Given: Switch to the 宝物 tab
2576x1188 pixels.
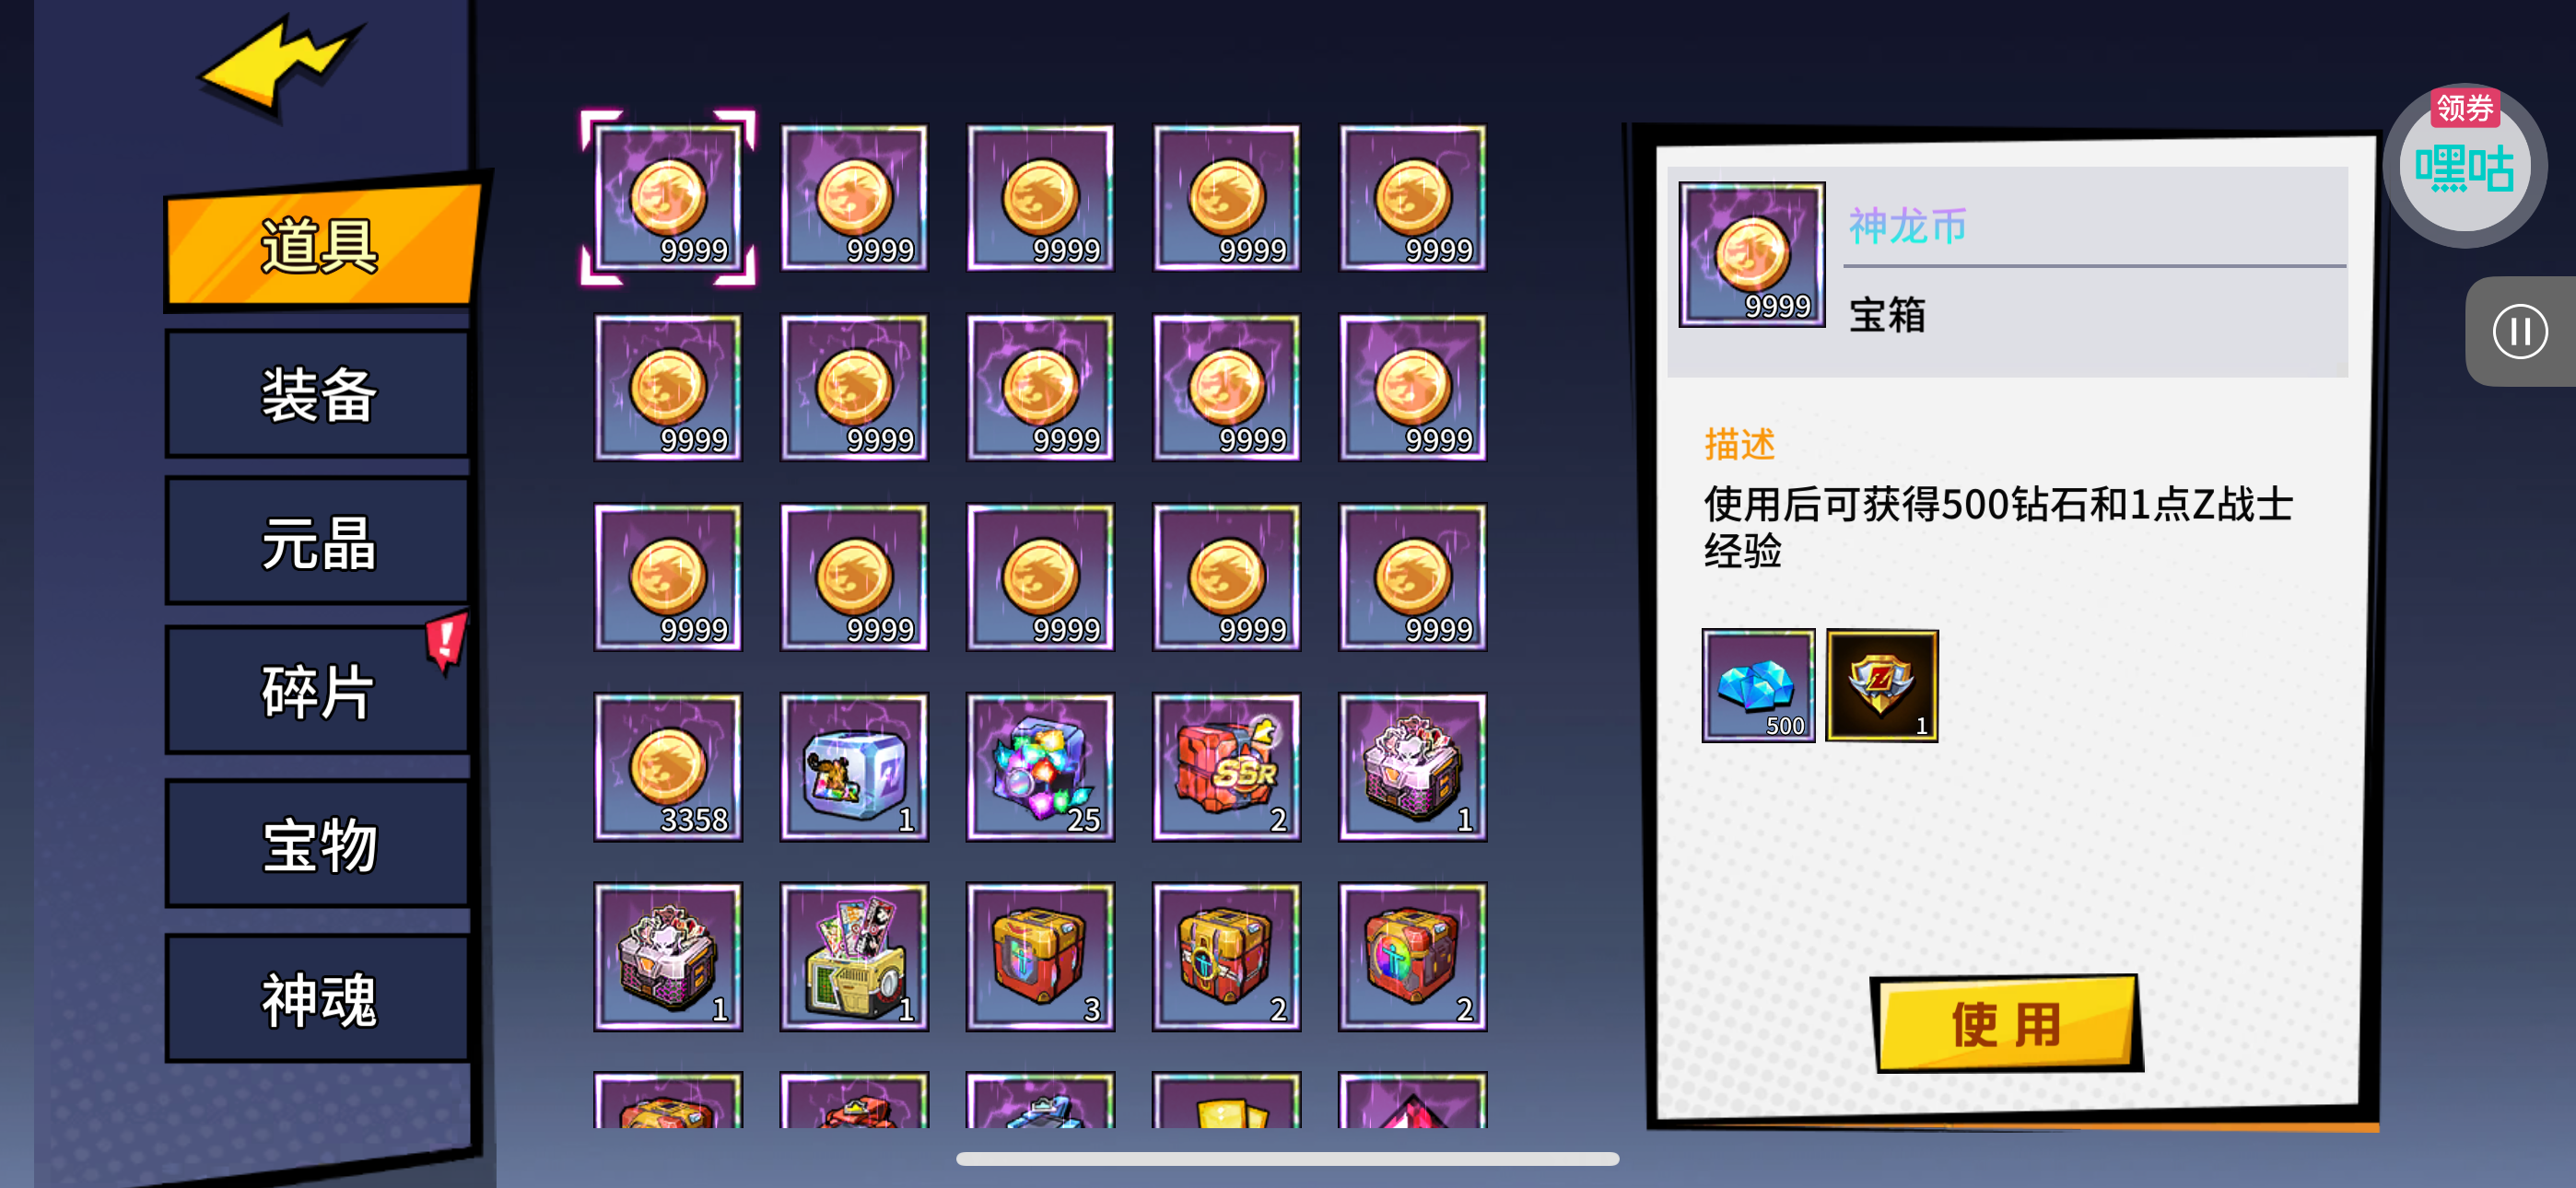Looking at the screenshot, I should pyautogui.click(x=318, y=845).
